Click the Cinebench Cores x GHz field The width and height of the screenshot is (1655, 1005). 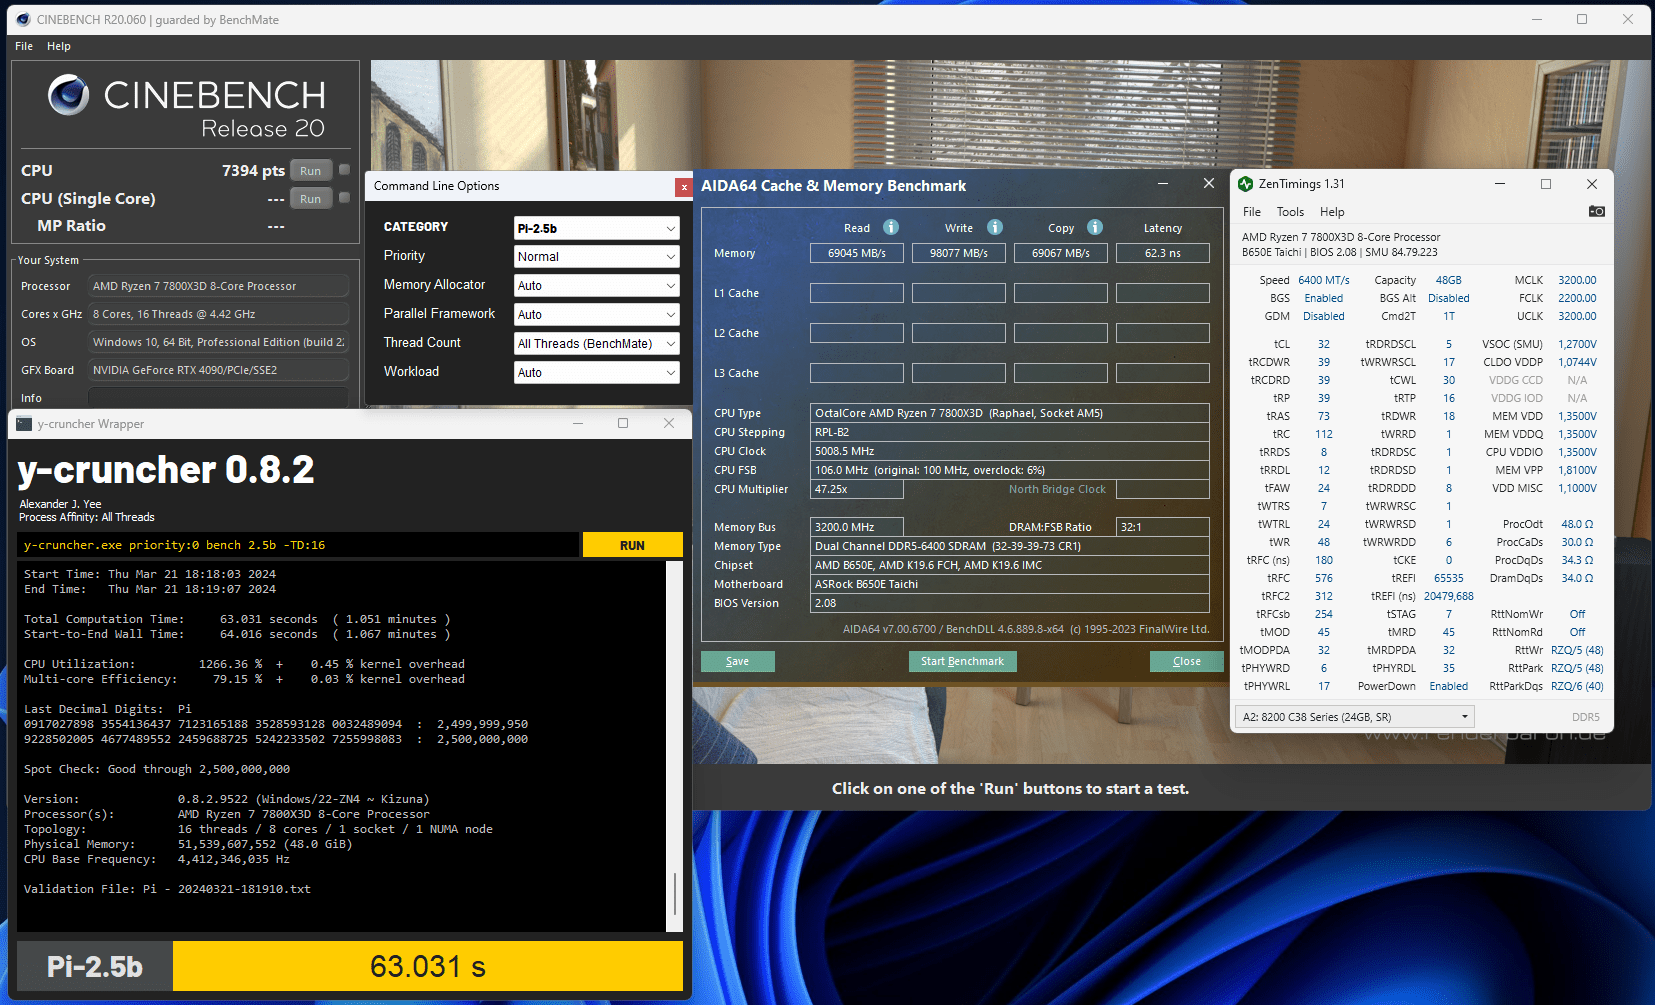(x=218, y=314)
